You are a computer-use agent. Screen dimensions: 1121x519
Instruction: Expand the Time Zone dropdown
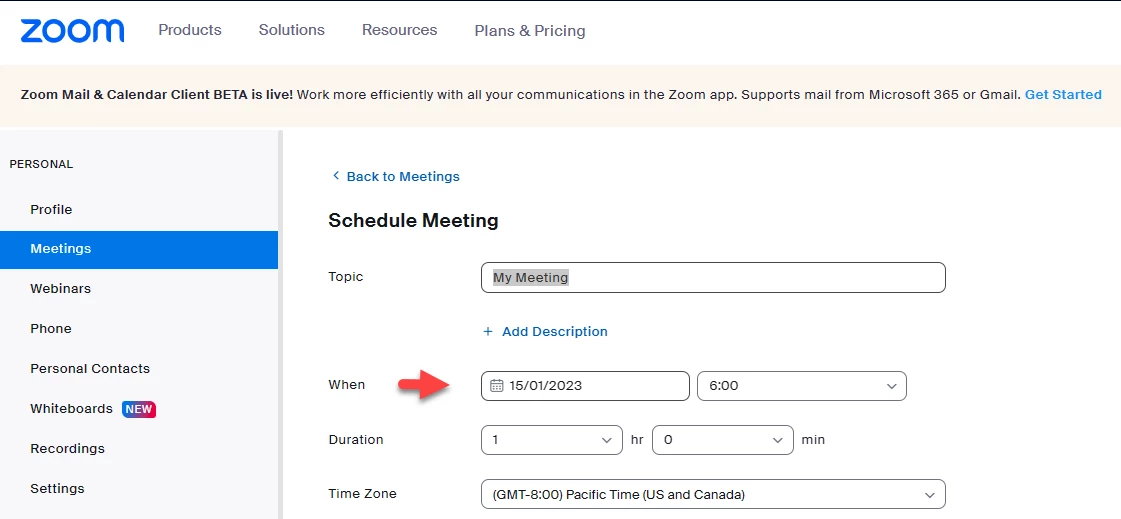[713, 494]
